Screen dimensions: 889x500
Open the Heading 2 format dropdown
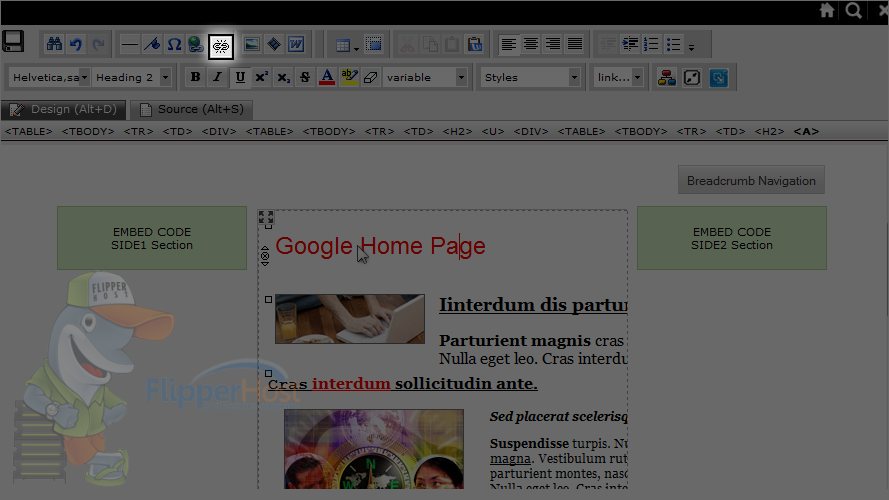click(x=132, y=77)
